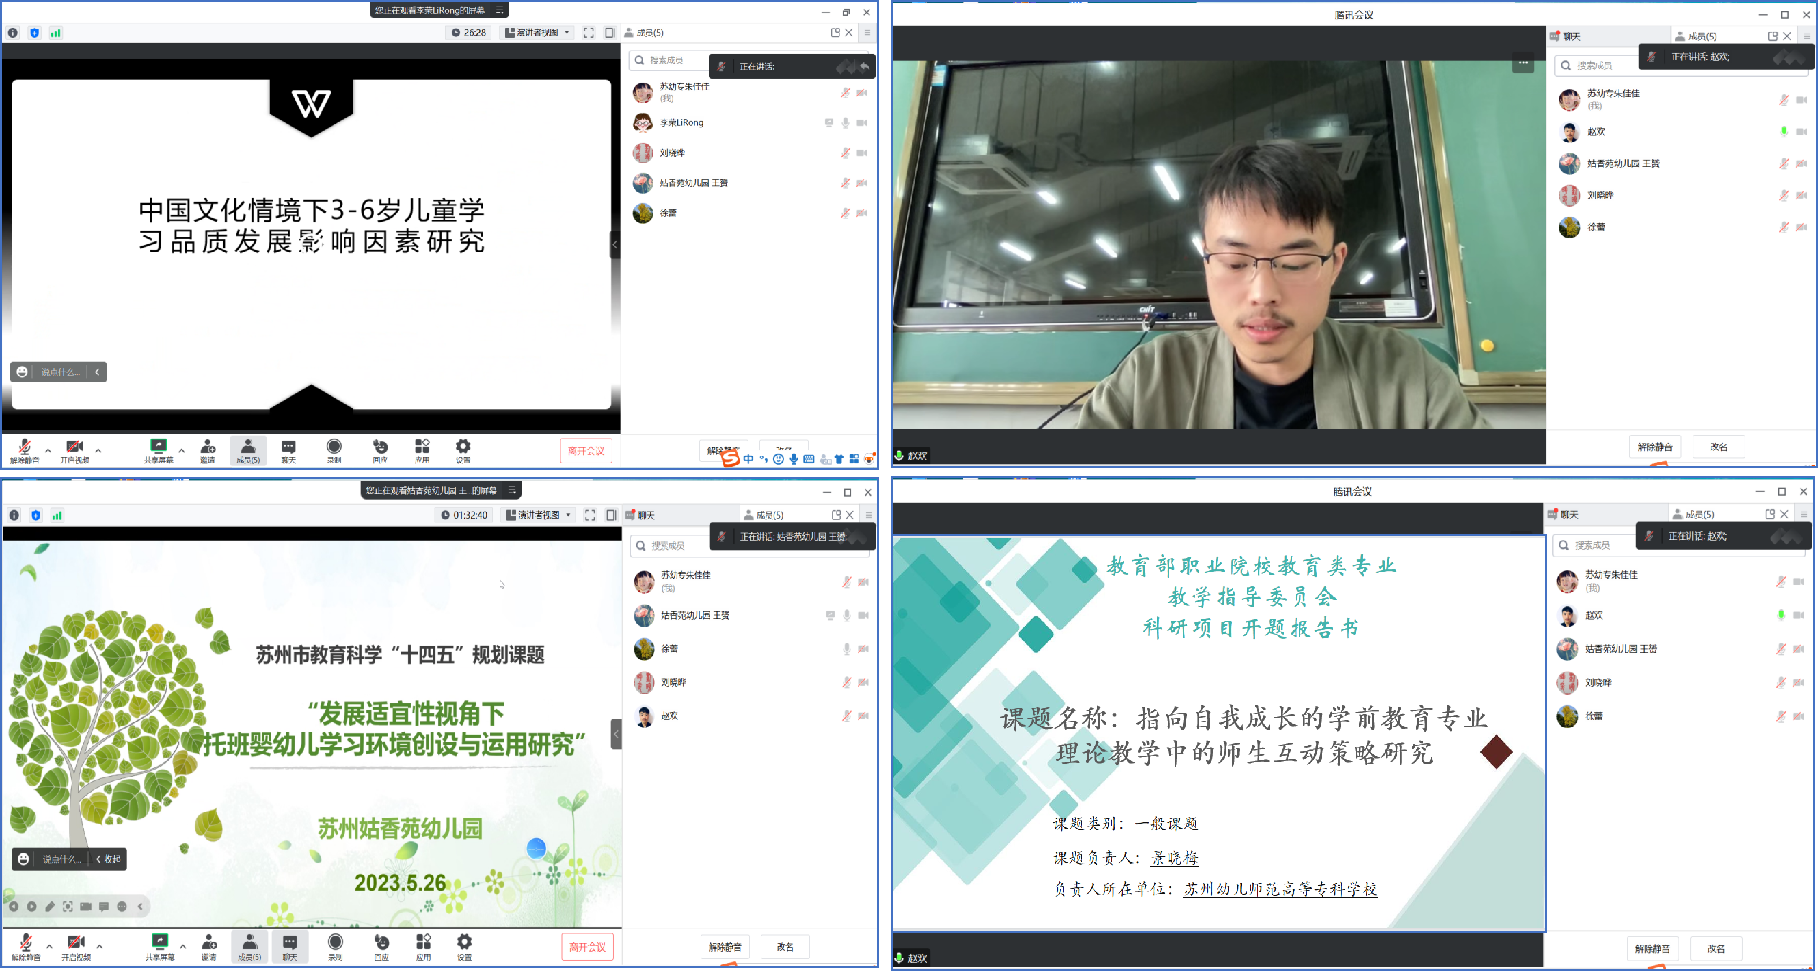Open Settings gear below the WPS slide
The height and width of the screenshot is (971, 1818).
pos(463,449)
